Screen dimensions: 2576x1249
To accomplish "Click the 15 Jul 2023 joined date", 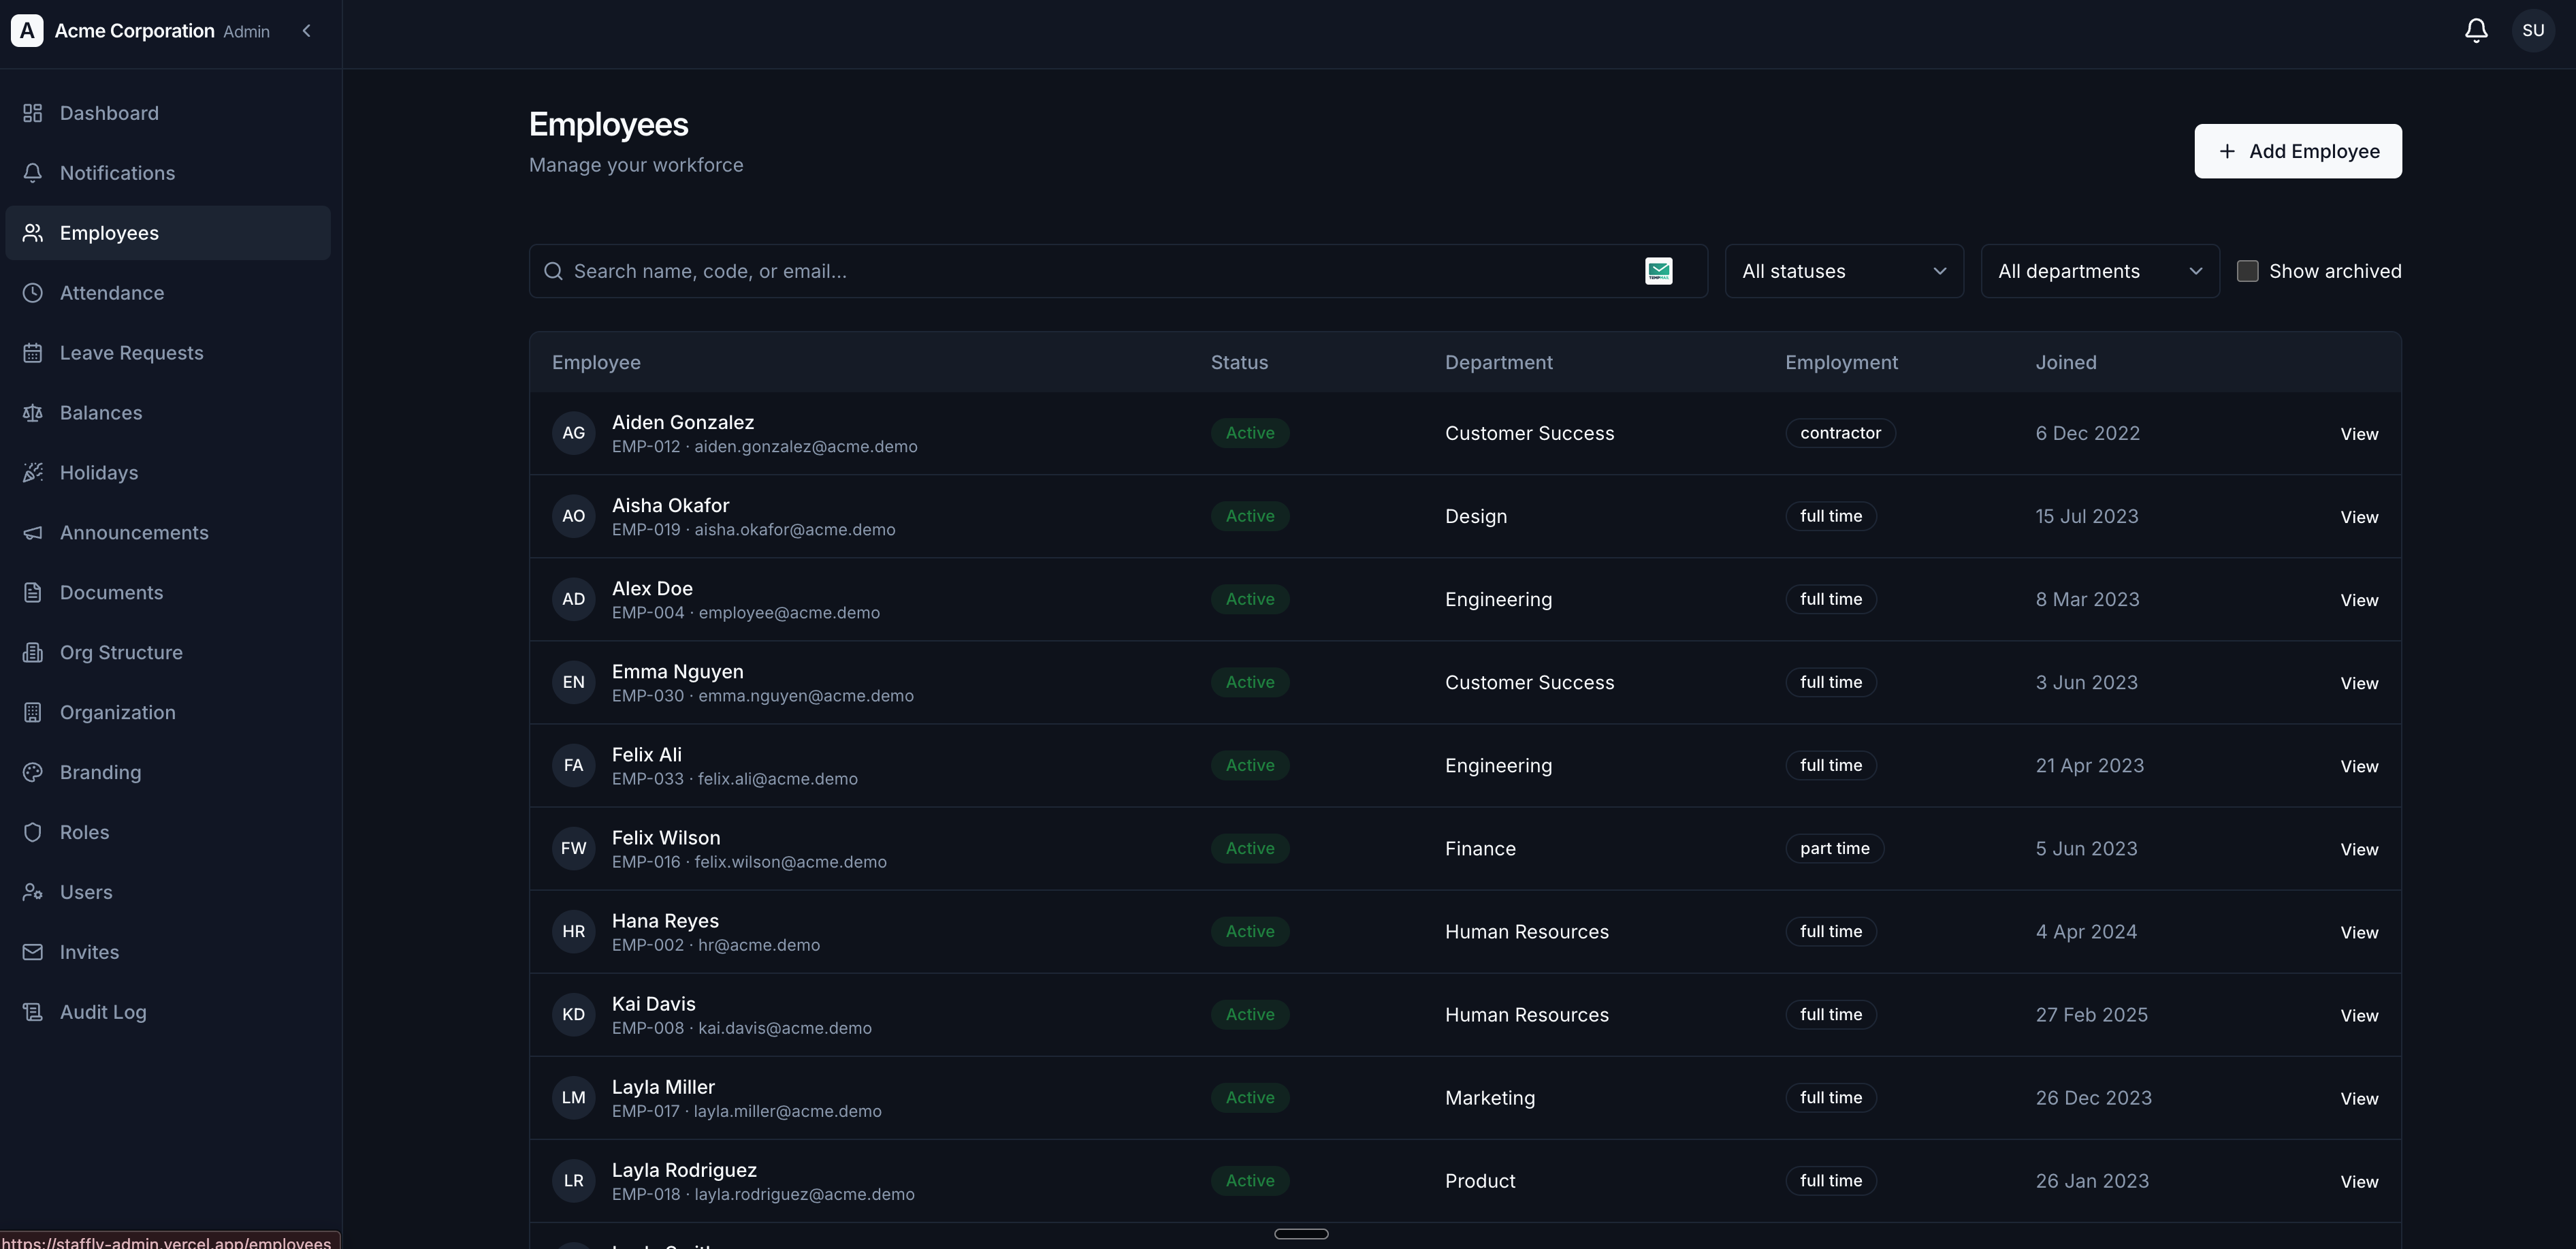I will [x=2087, y=516].
